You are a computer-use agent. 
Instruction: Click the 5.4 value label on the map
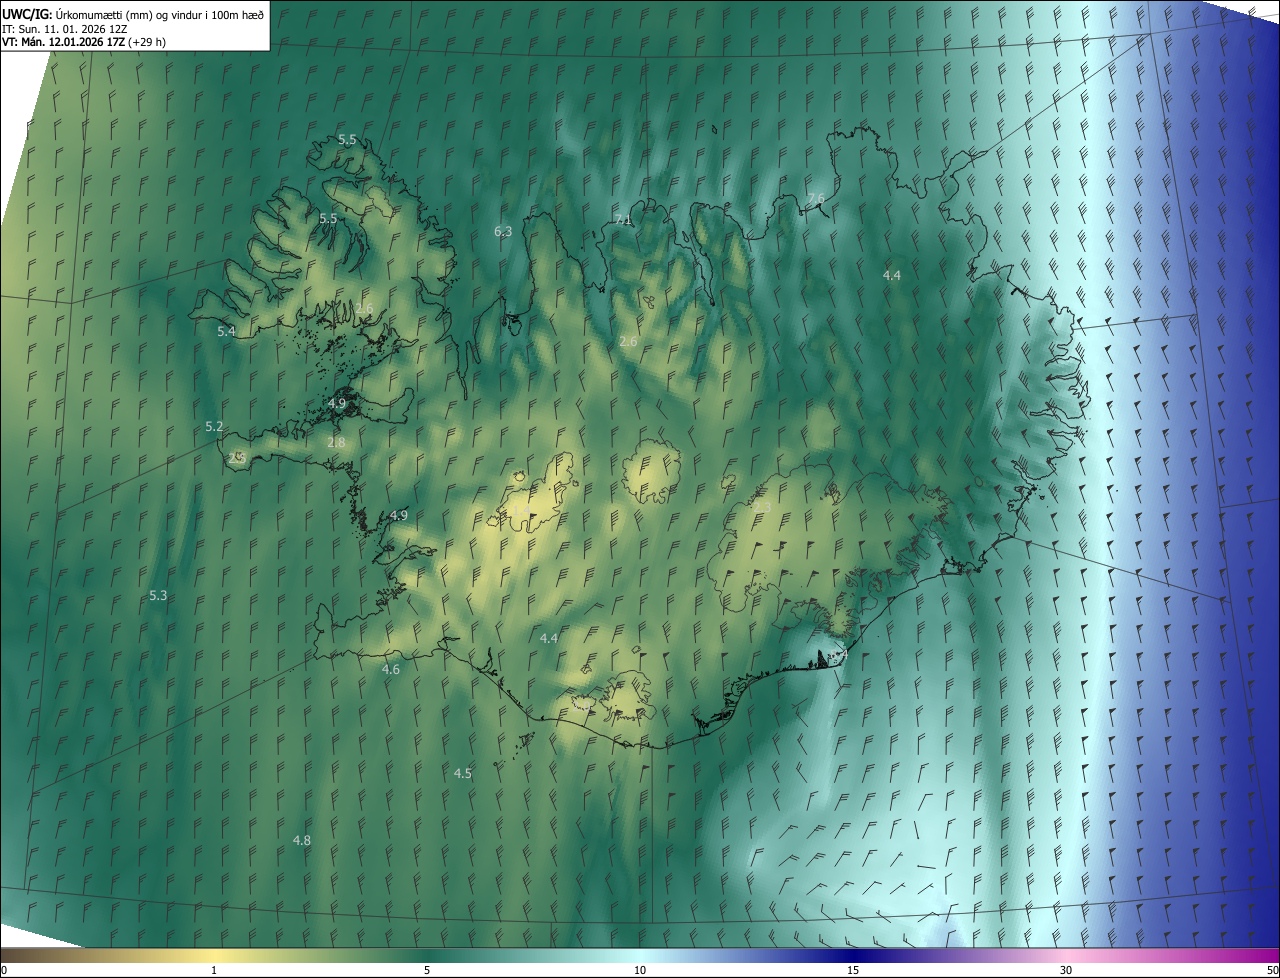coord(227,331)
